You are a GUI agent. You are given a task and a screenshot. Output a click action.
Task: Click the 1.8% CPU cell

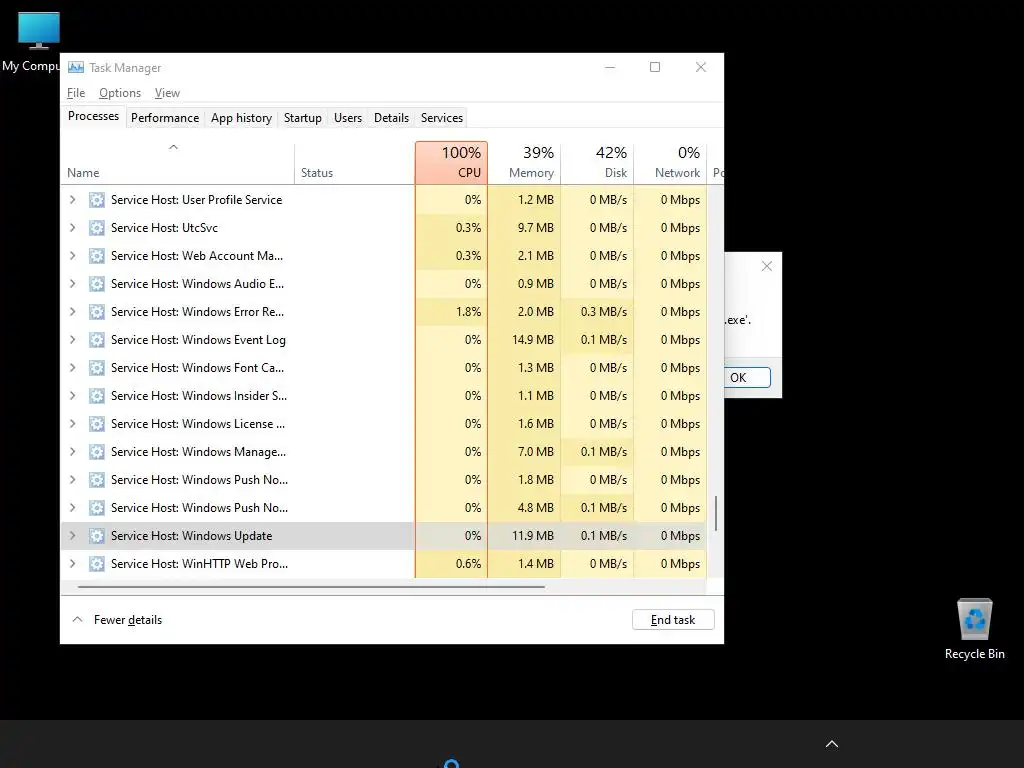pyautogui.click(x=451, y=312)
